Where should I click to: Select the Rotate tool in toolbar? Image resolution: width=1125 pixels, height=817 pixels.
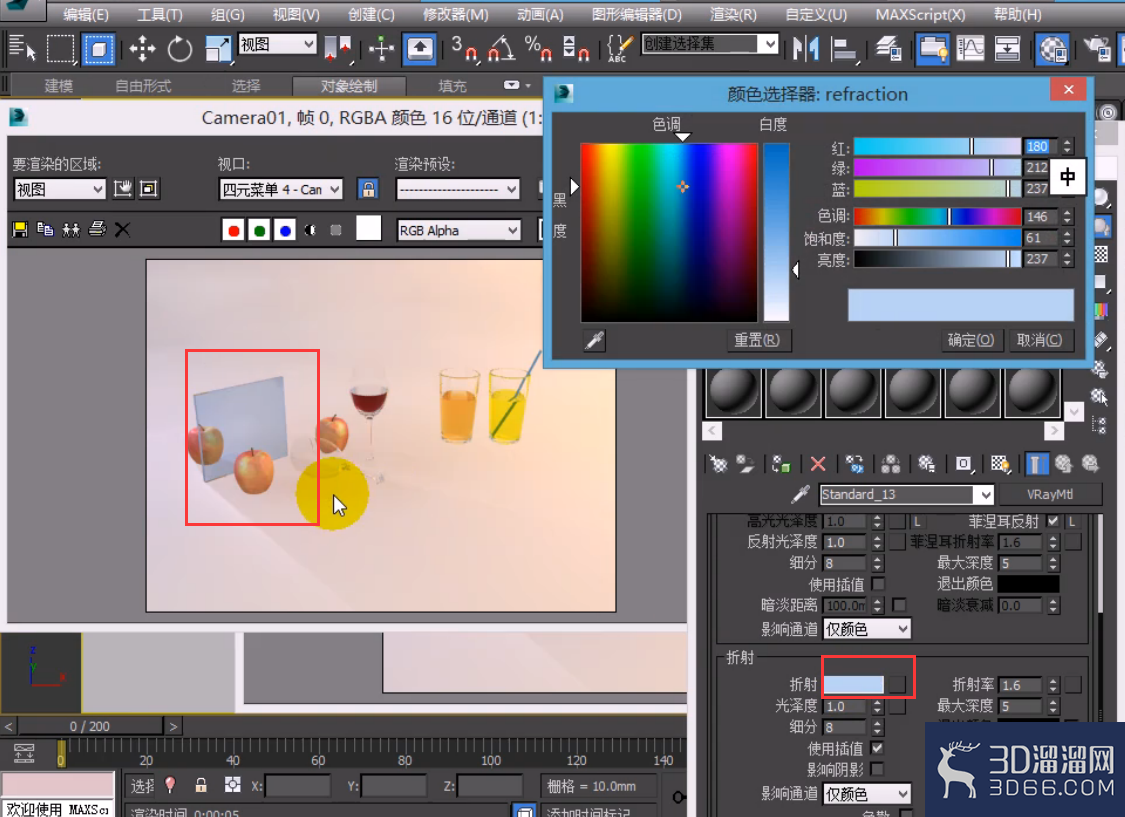[x=179, y=49]
